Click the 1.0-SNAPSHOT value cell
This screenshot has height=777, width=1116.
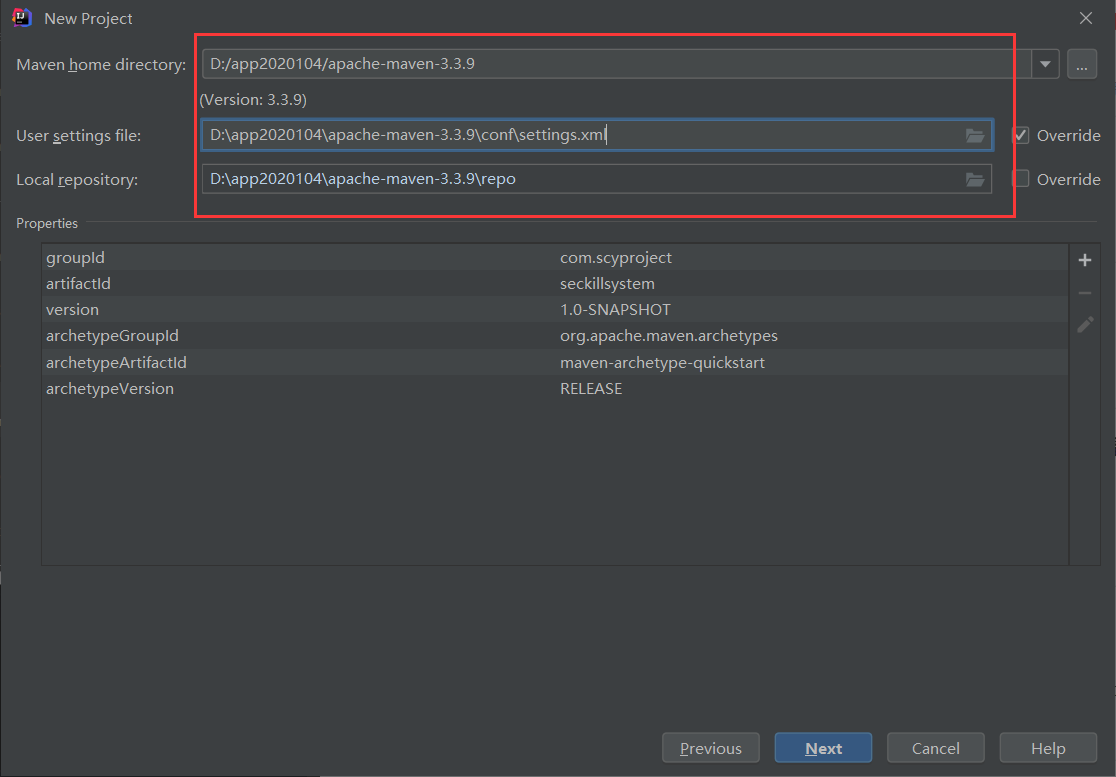pos(615,310)
